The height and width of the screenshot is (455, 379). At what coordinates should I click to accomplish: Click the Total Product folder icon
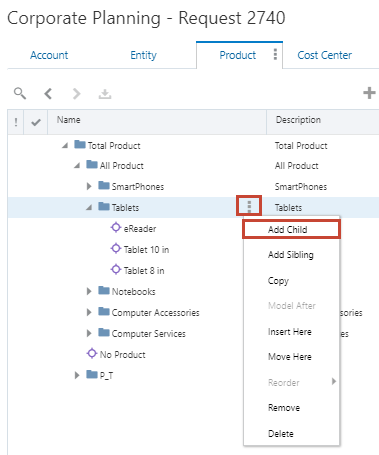coord(80,144)
